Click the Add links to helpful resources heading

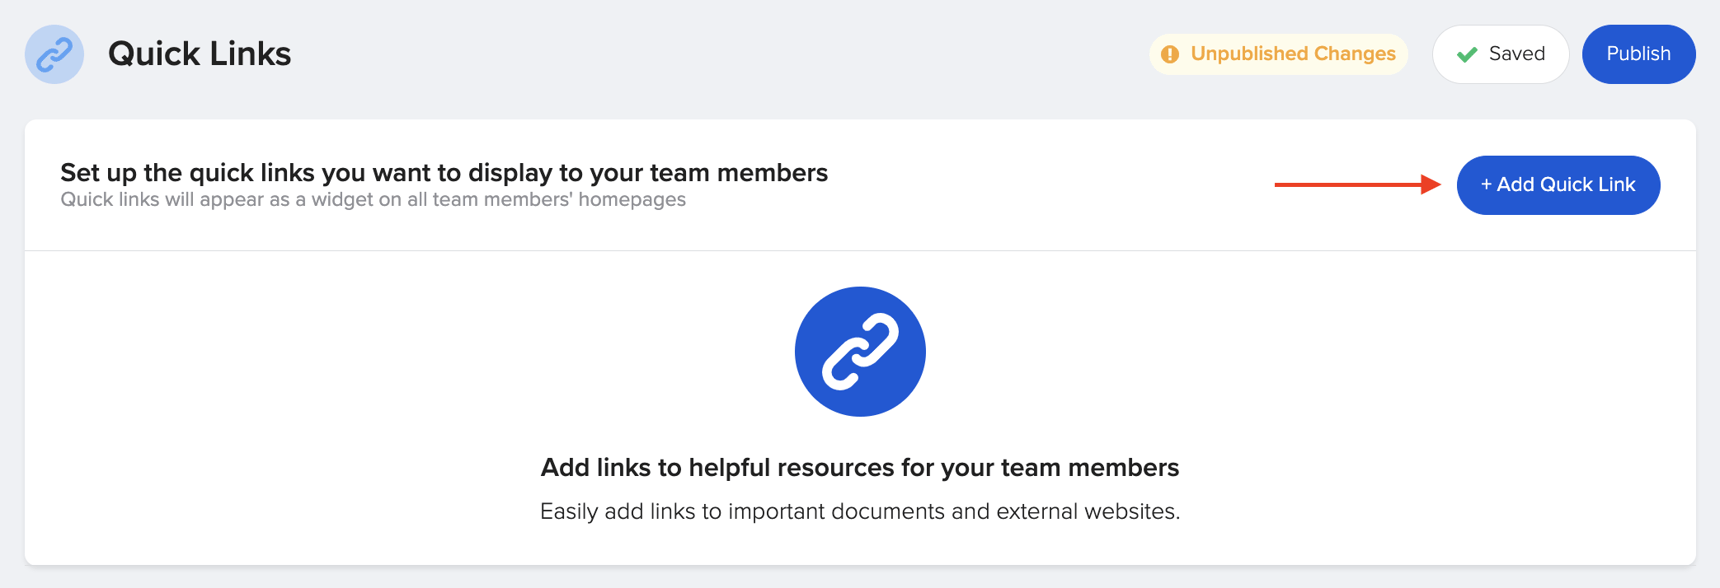pyautogui.click(x=859, y=467)
